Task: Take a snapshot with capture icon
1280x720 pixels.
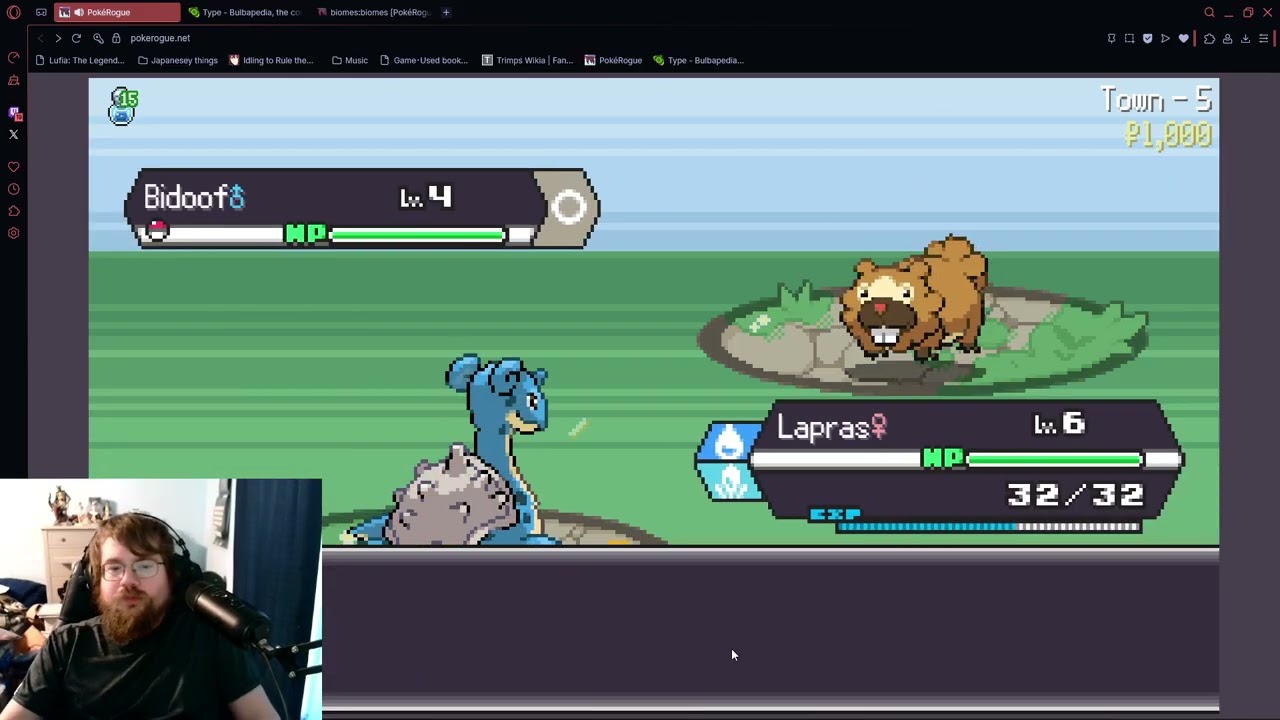Action: coord(1129,38)
